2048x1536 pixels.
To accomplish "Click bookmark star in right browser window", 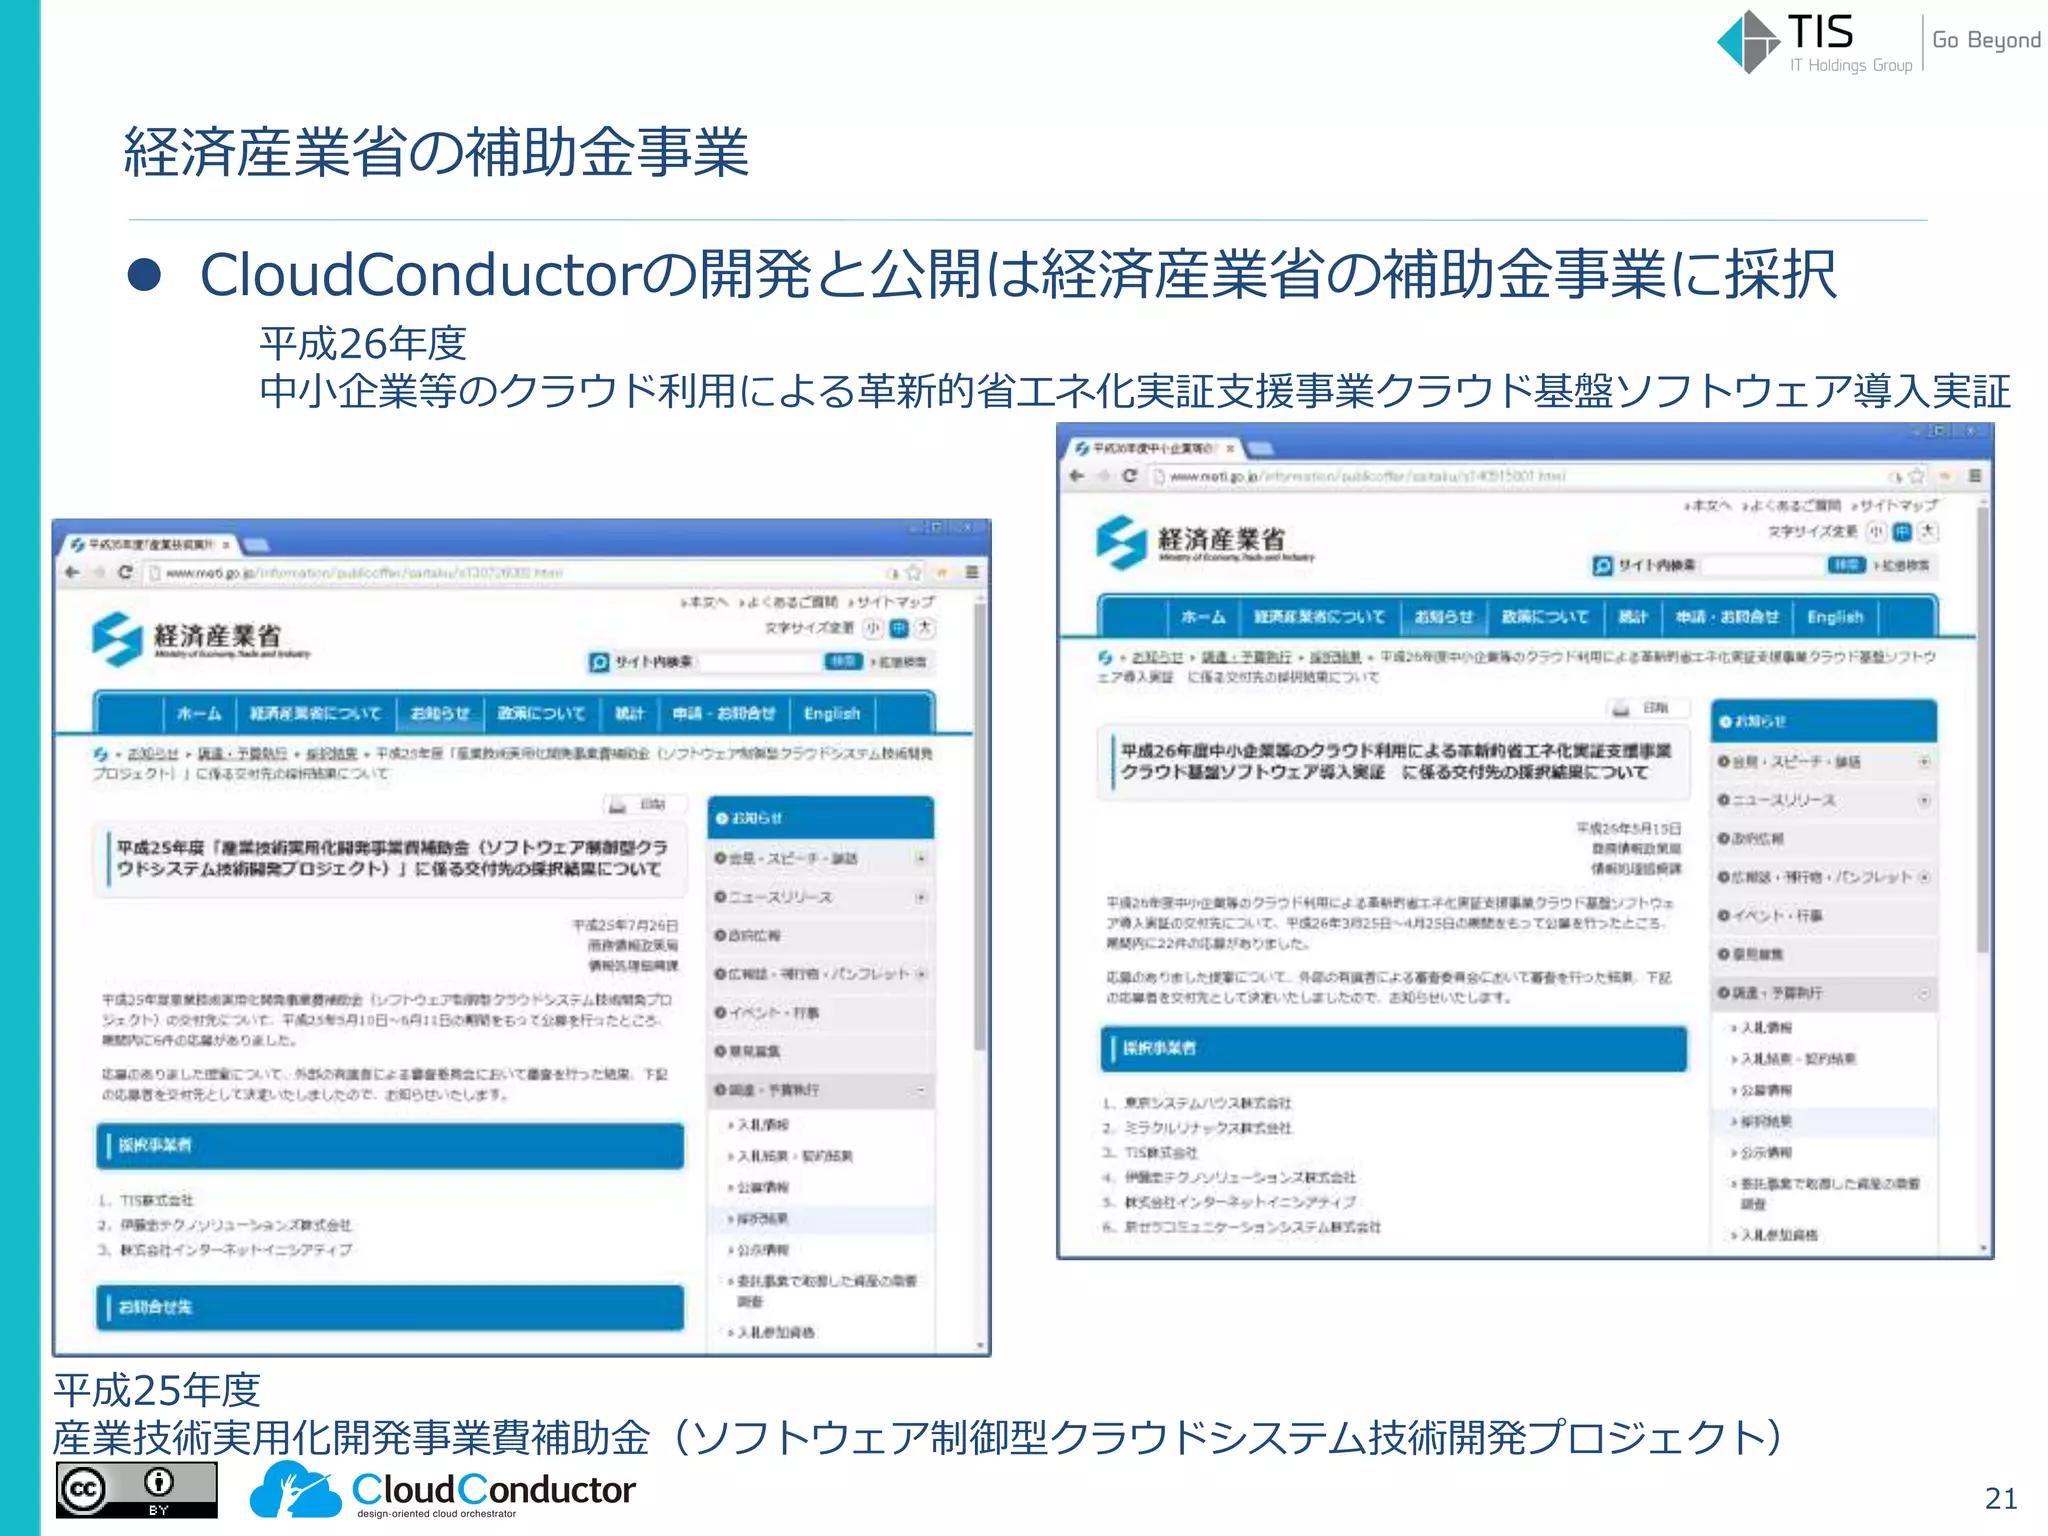I will coord(1918,476).
